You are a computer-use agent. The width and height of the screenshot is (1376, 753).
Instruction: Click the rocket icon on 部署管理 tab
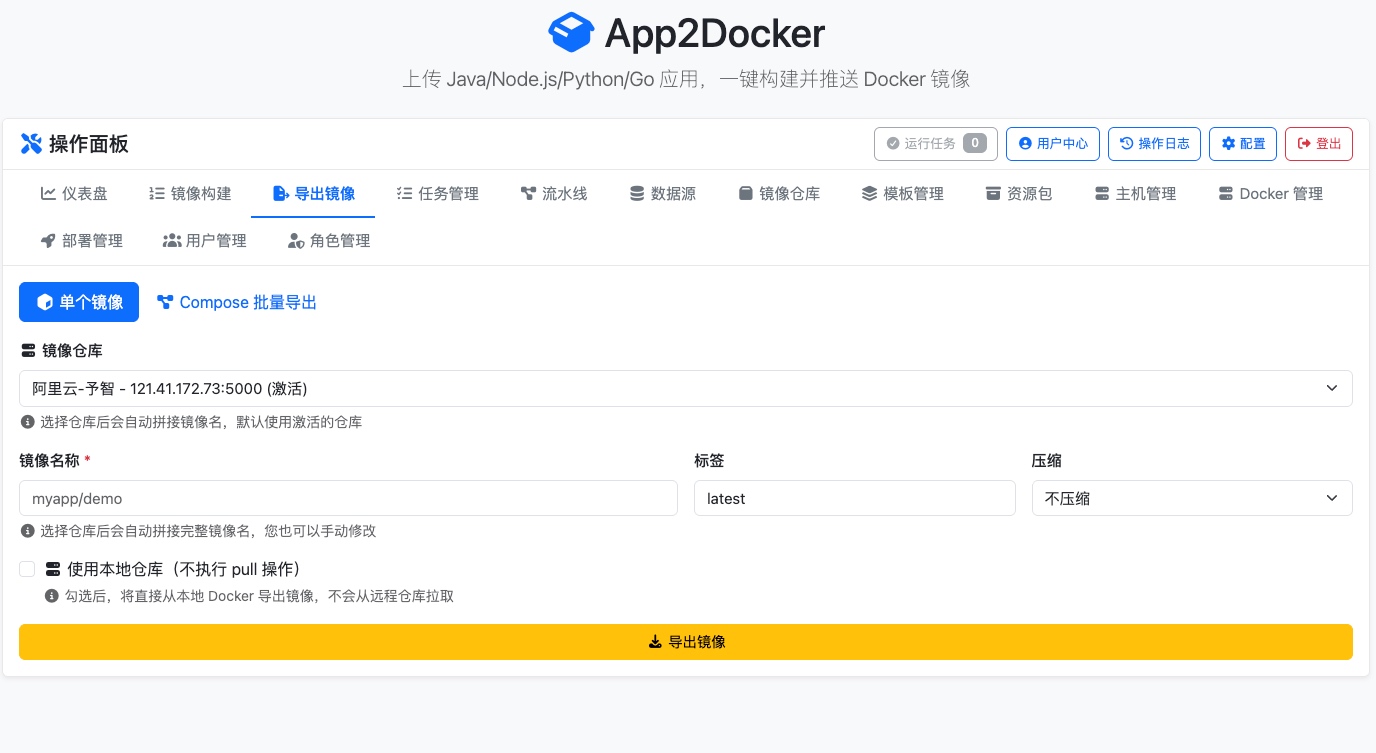[x=48, y=241]
